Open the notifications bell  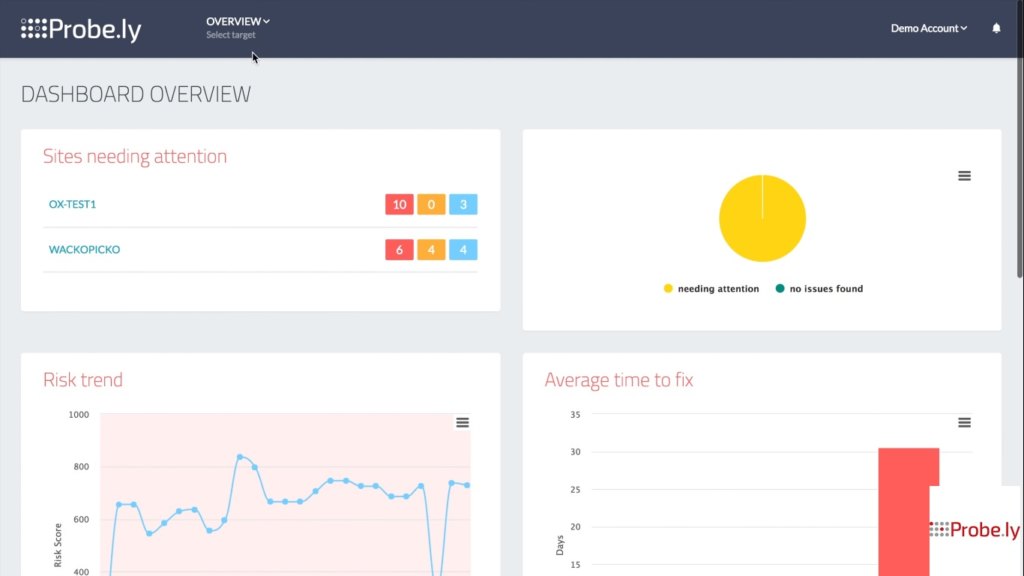996,28
